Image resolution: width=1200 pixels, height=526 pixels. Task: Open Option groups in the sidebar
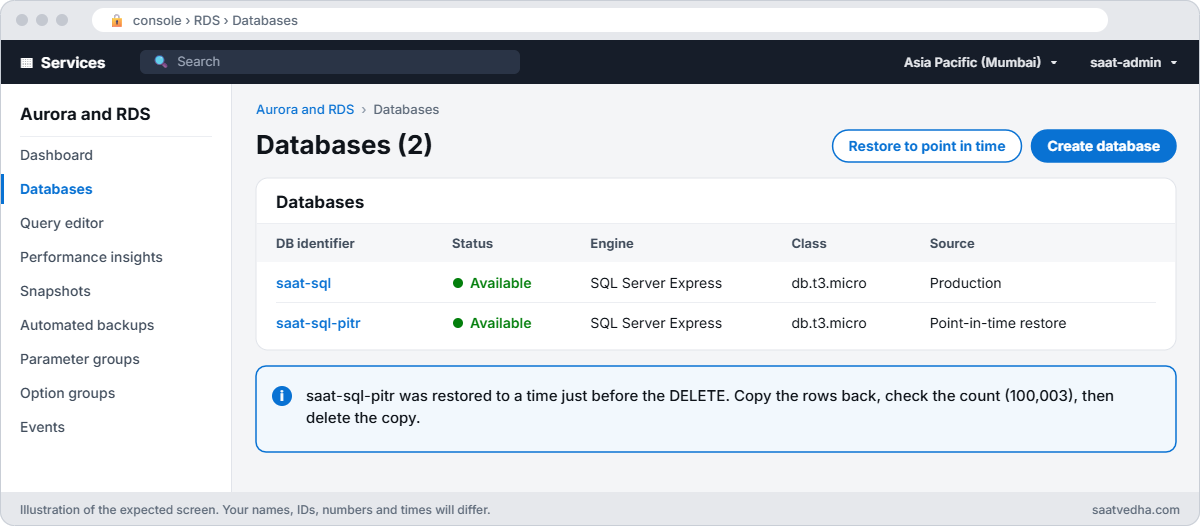[67, 393]
